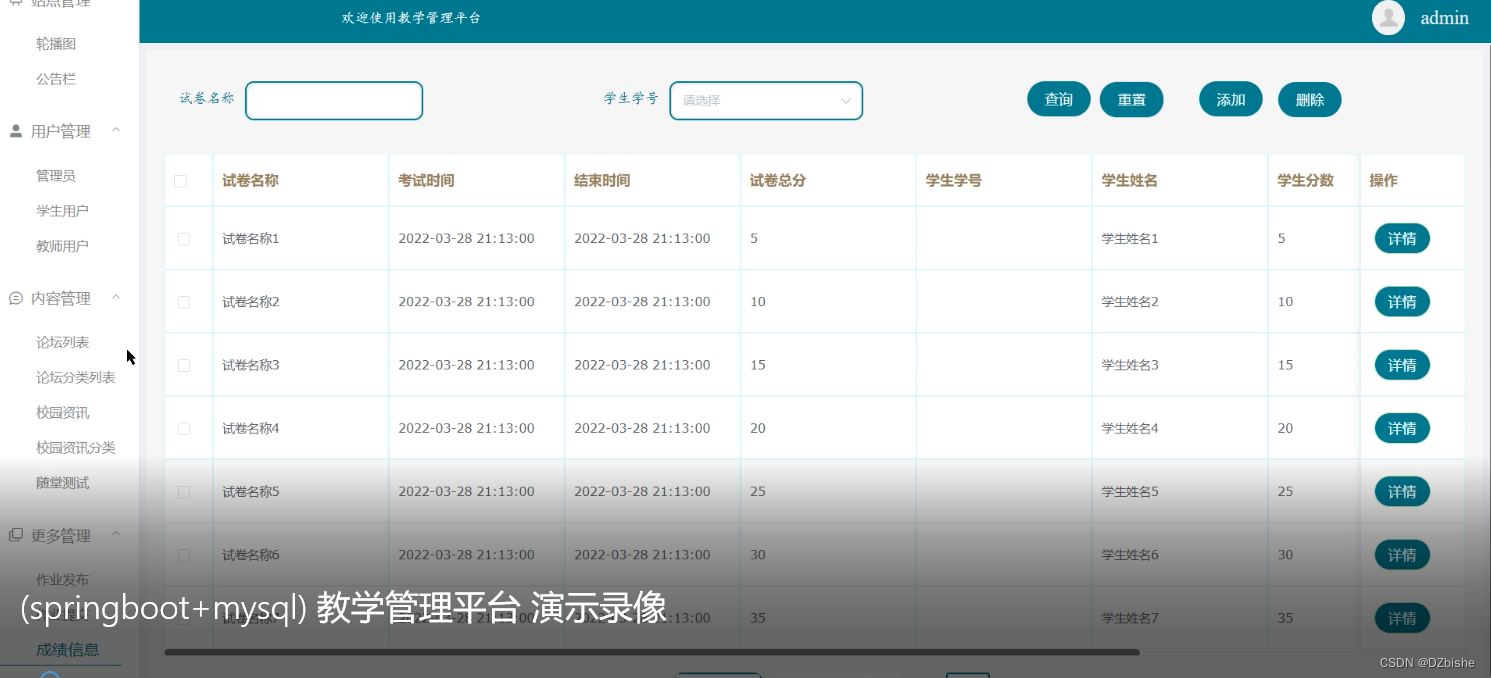
Task: View 详情 for 试卷名称5
Action: tap(1402, 492)
